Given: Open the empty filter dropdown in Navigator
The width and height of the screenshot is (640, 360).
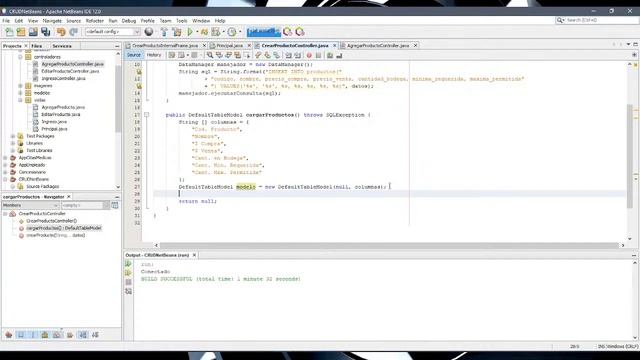Looking at the screenshot, I should (x=85, y=205).
